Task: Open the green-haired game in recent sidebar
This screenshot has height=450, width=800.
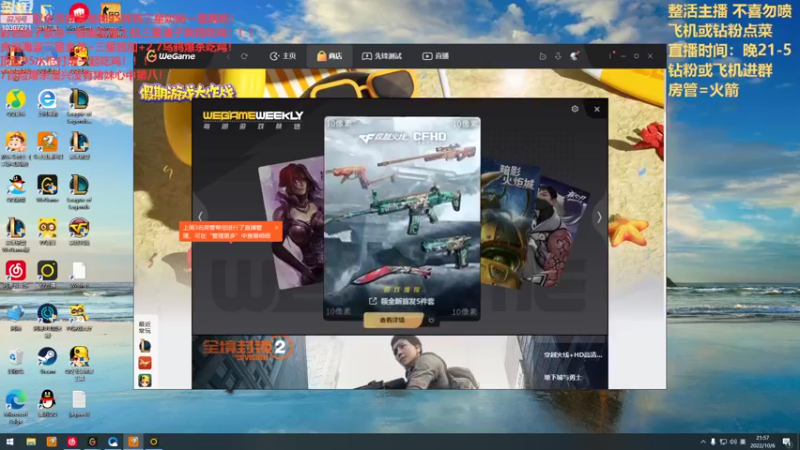Action: (145, 380)
